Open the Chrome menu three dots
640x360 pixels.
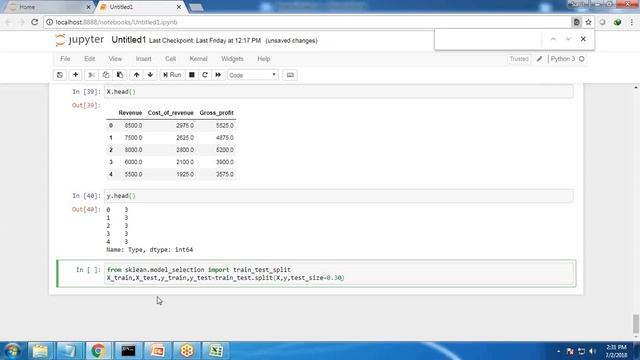coord(632,22)
